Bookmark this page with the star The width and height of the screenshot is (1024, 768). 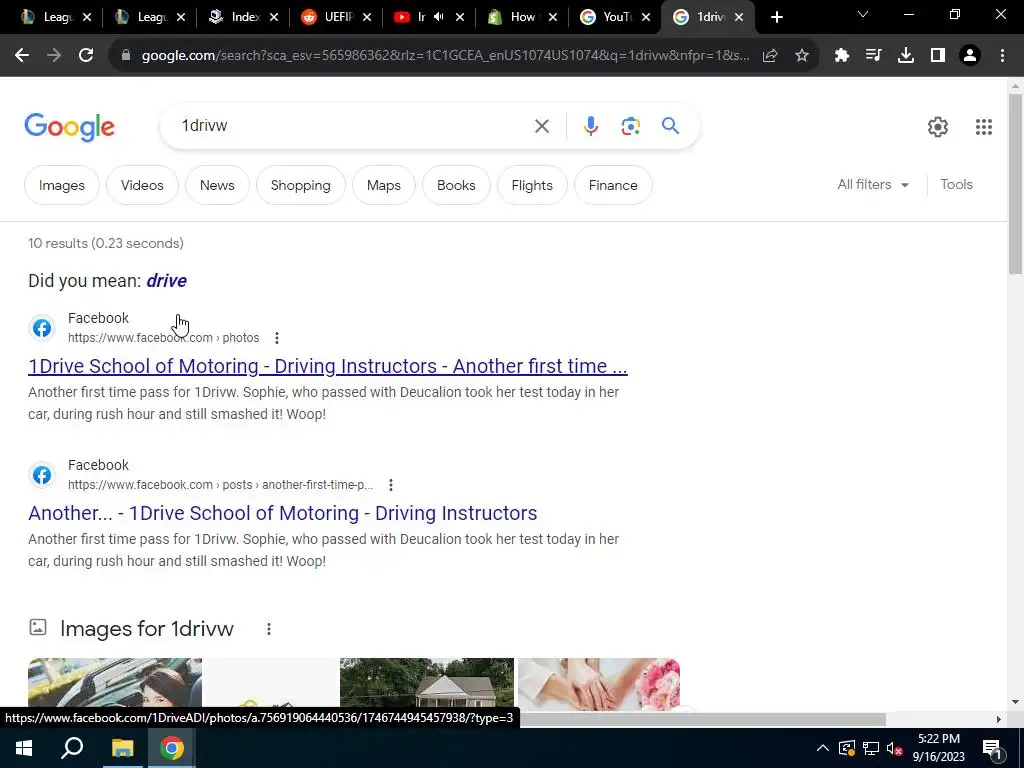click(x=802, y=56)
